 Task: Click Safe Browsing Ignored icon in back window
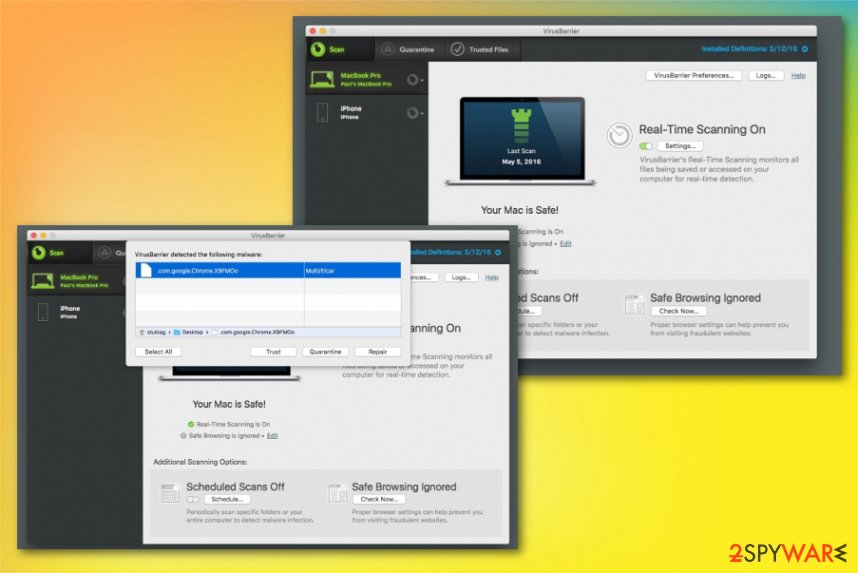tap(635, 304)
